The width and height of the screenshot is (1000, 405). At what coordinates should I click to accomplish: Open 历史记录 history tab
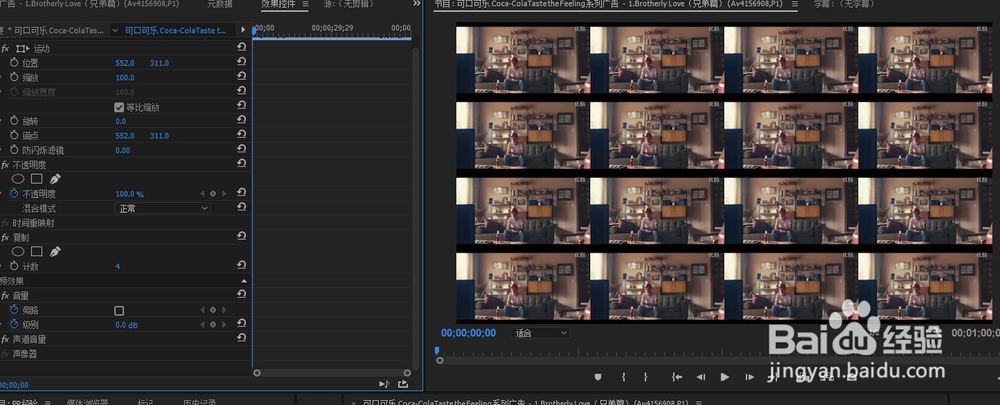(200, 402)
